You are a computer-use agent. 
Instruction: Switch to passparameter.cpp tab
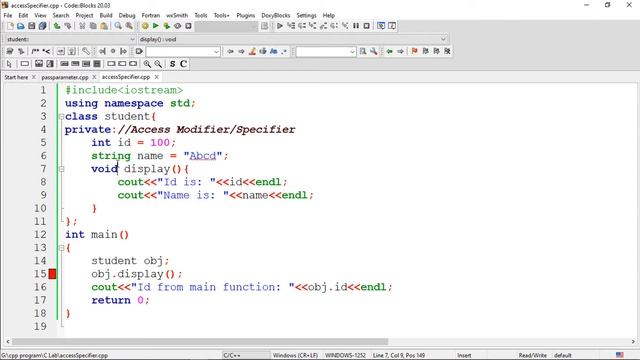point(65,77)
